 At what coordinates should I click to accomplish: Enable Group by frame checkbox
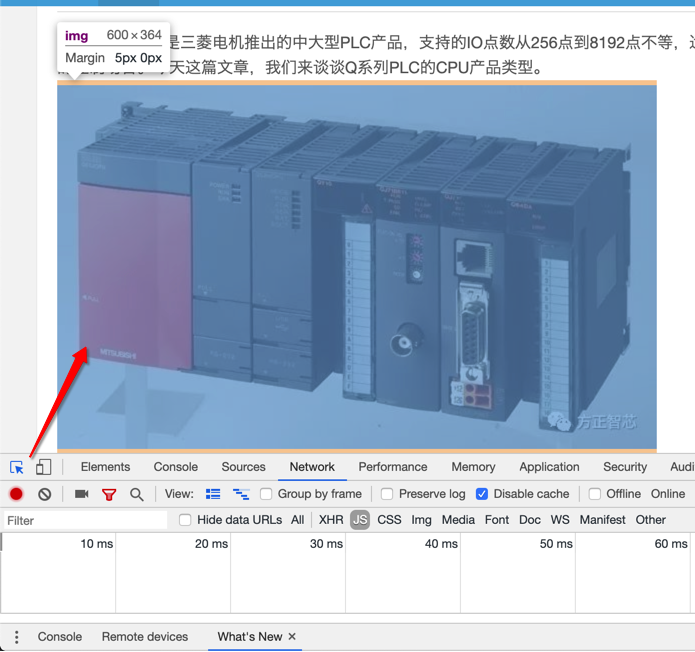(x=266, y=494)
